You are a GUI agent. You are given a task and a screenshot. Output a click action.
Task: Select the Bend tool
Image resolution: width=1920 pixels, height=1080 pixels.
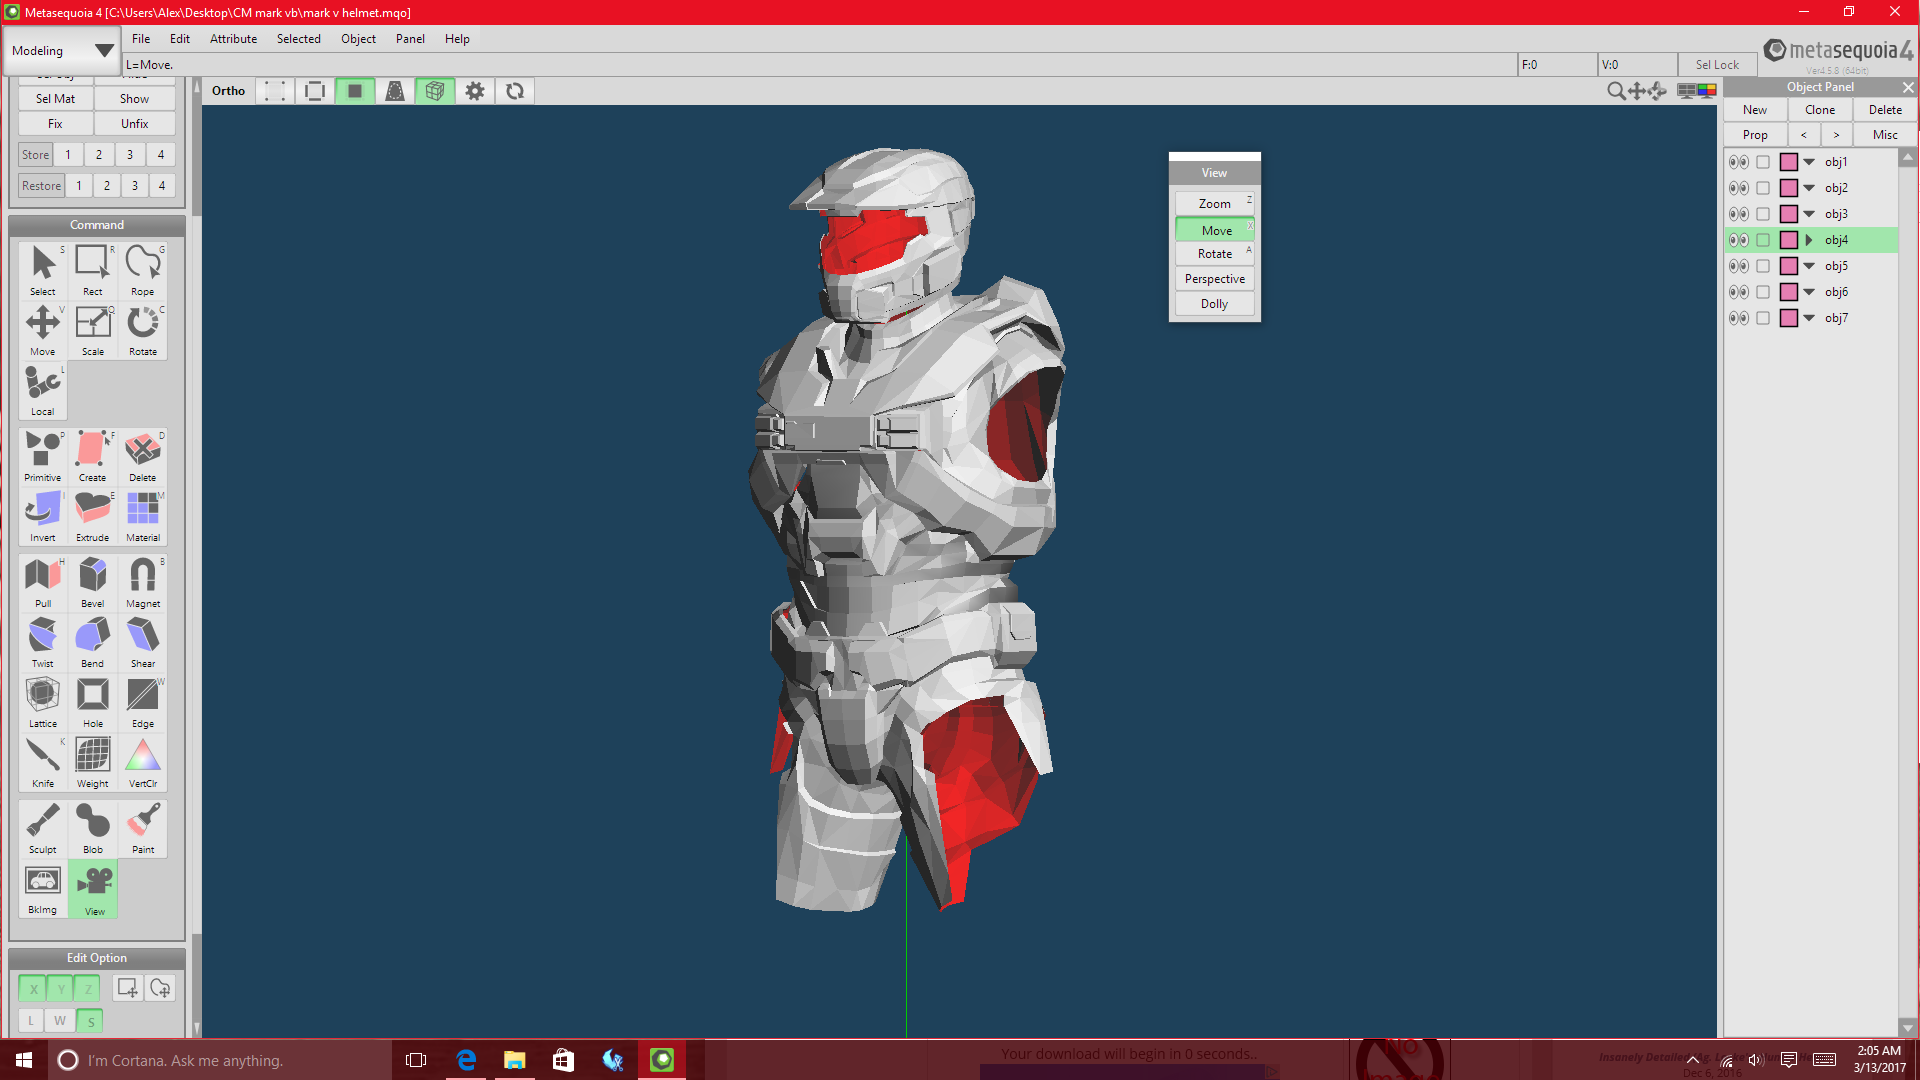click(93, 642)
